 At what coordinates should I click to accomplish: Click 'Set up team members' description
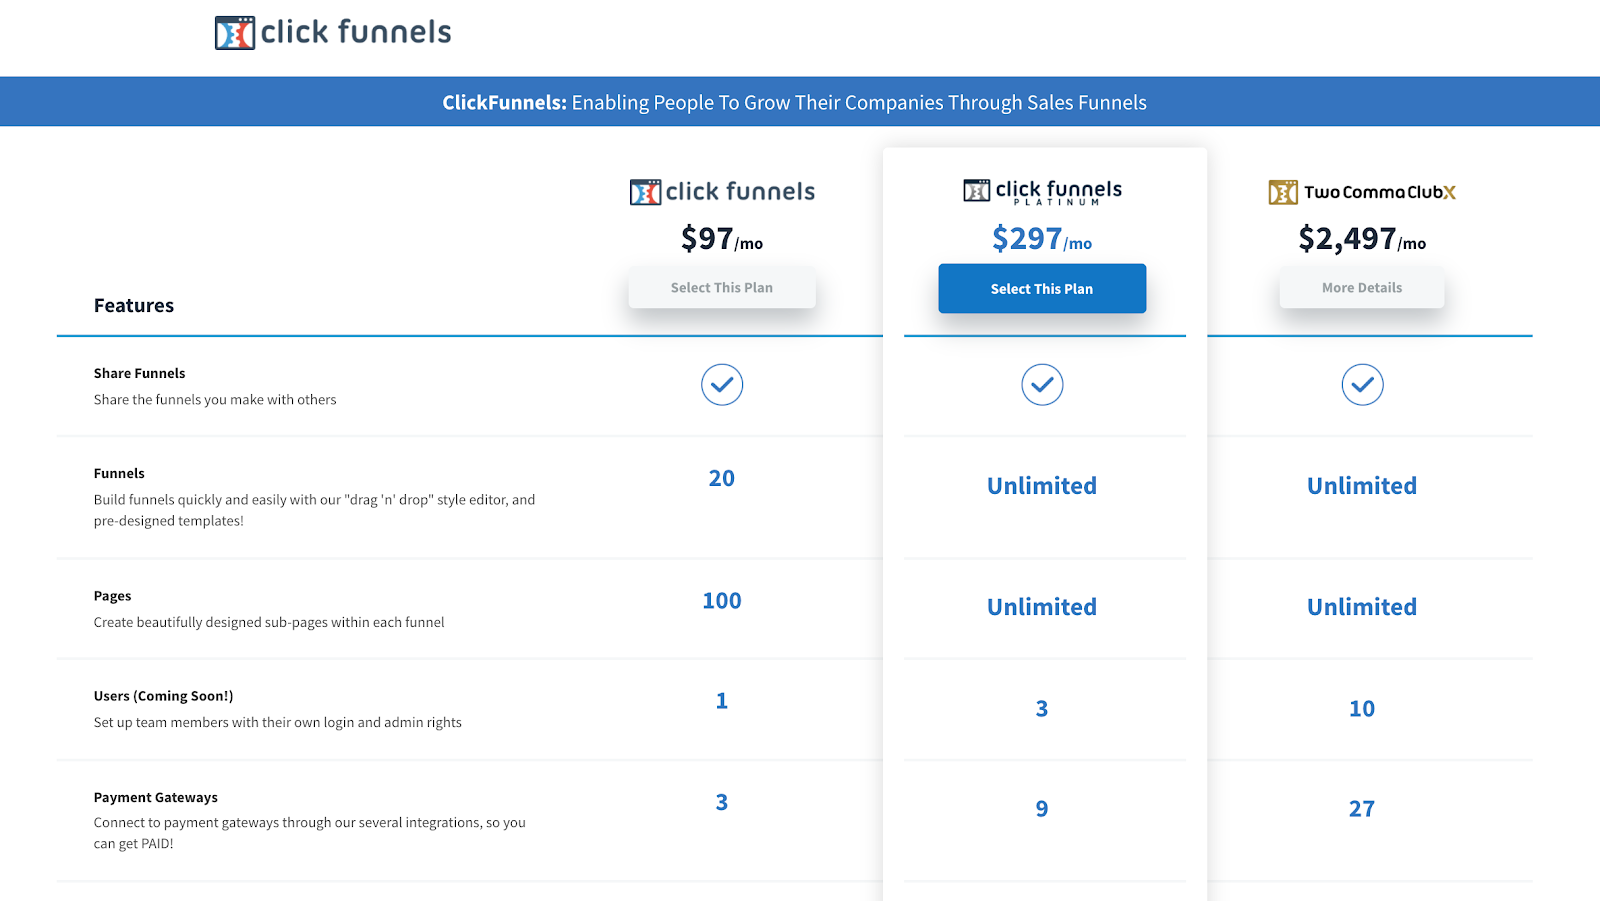tap(278, 722)
